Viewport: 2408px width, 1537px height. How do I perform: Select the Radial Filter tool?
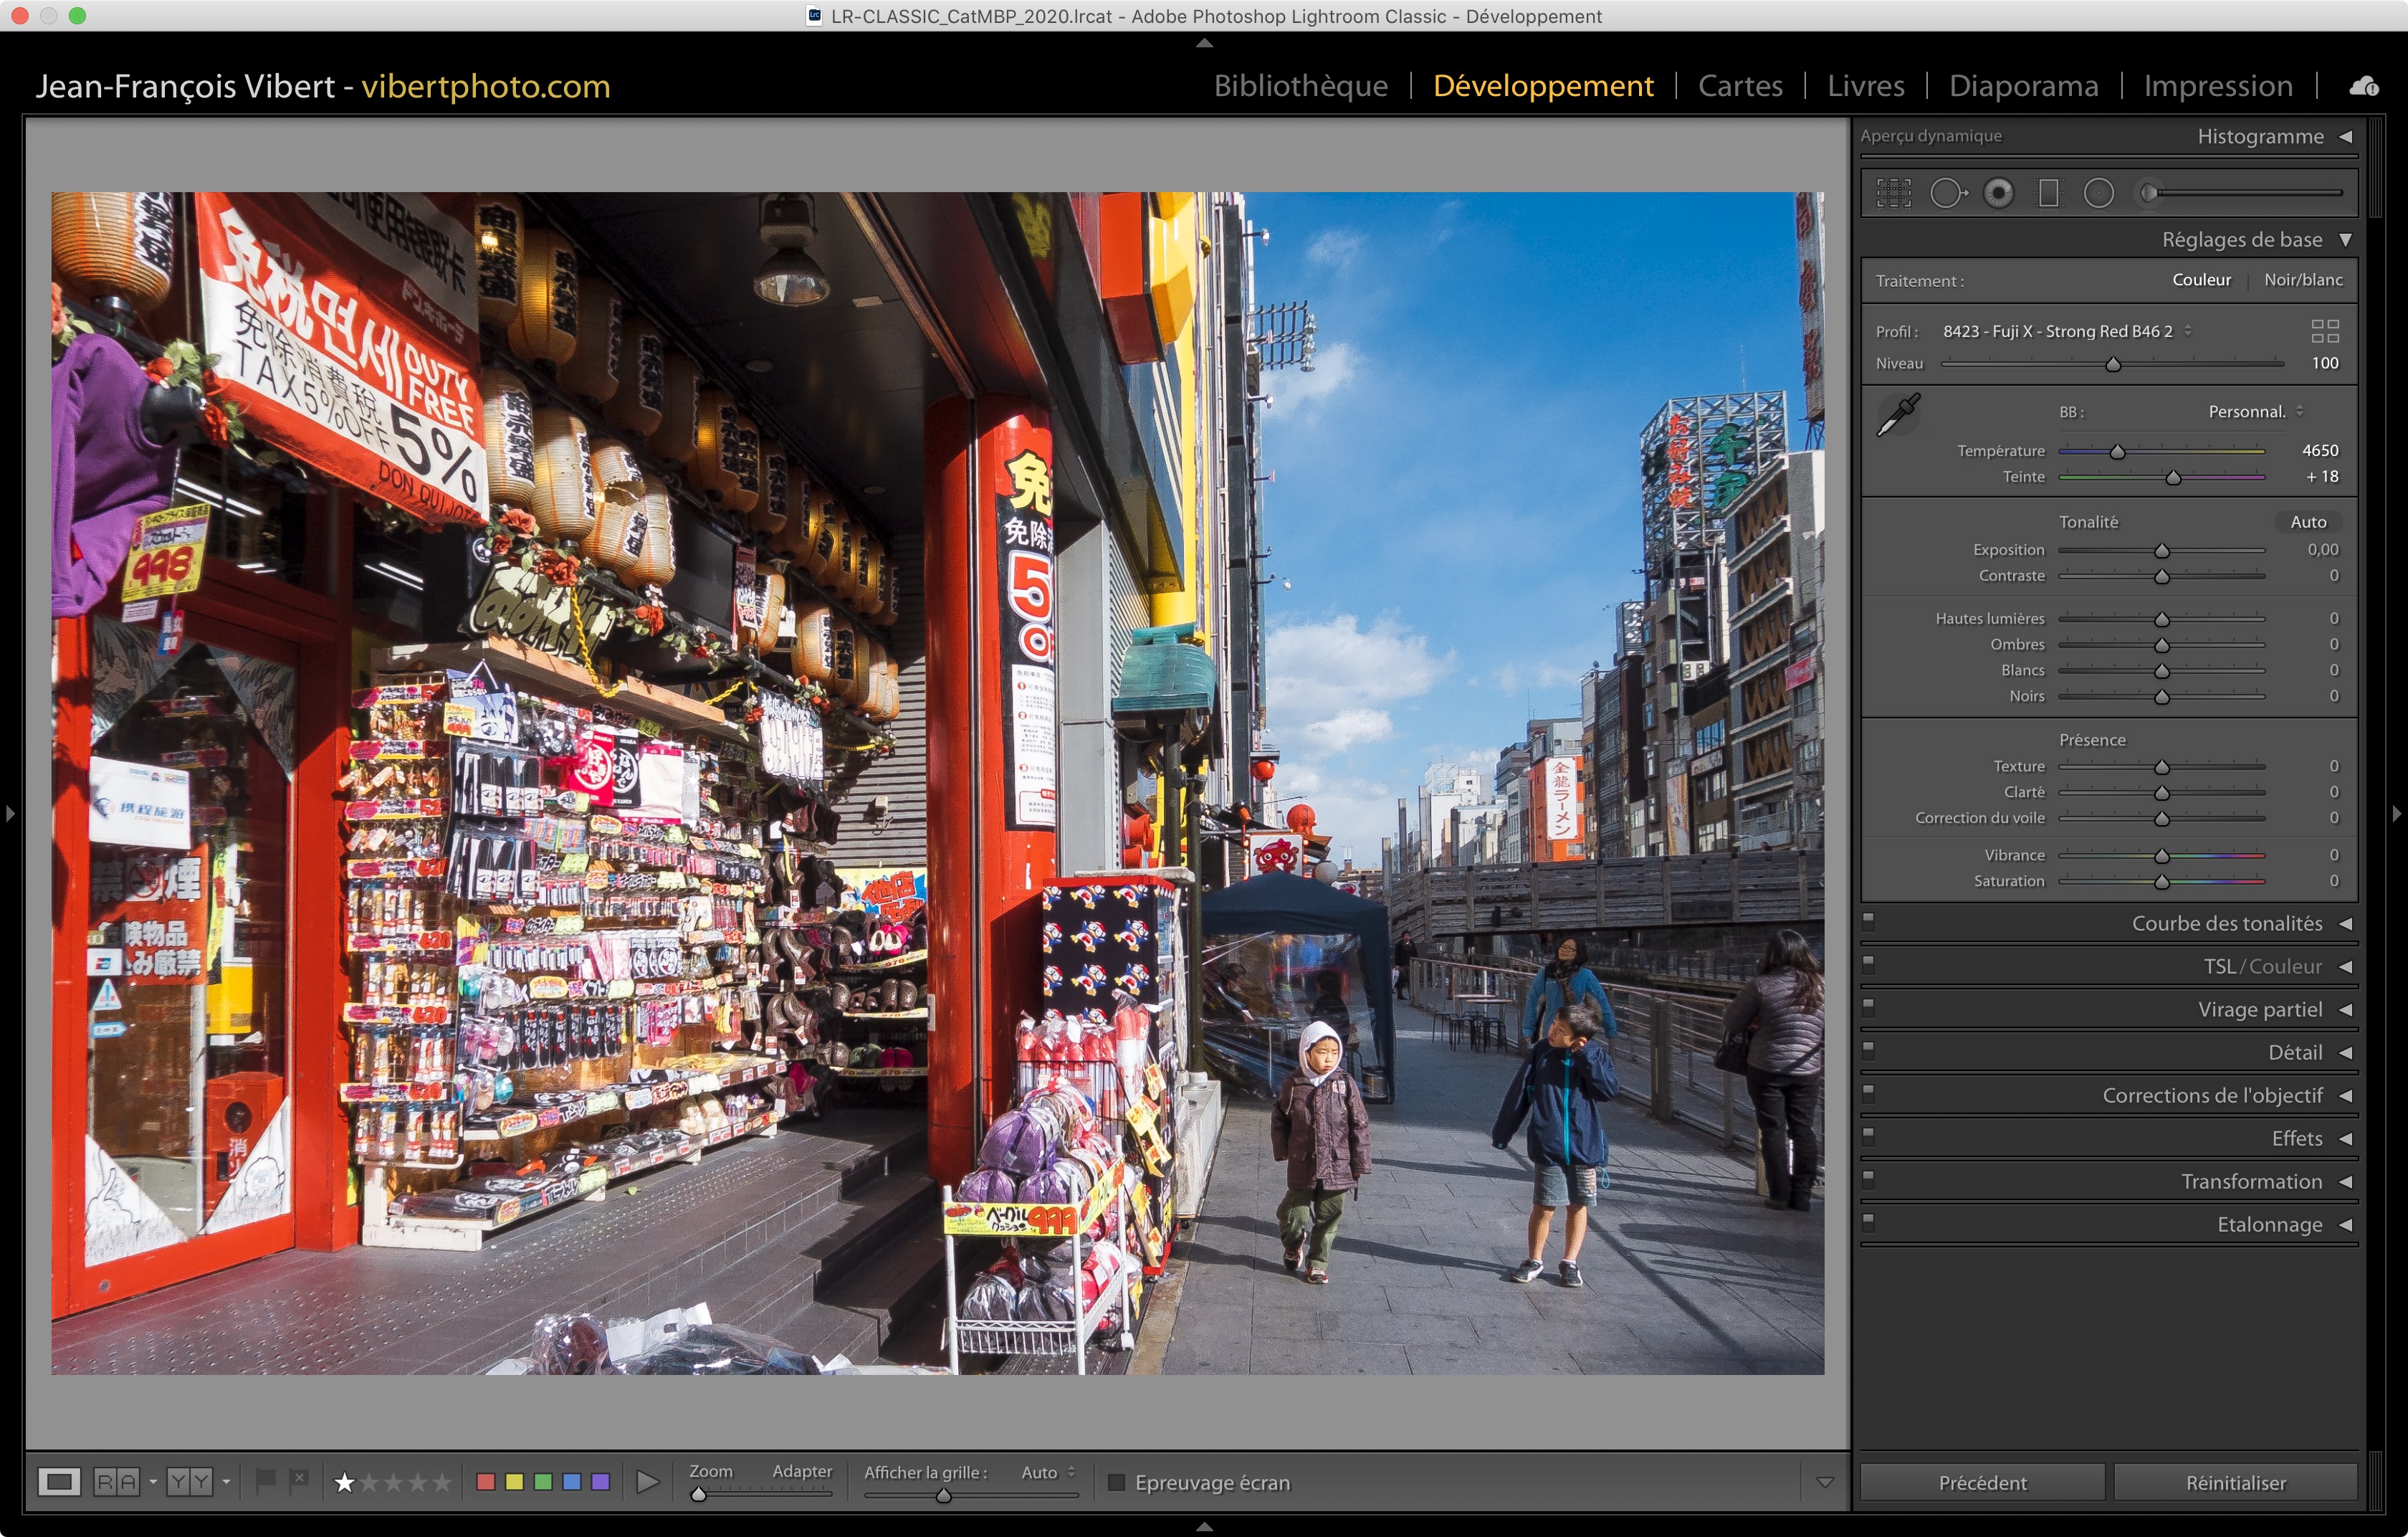click(x=2098, y=193)
